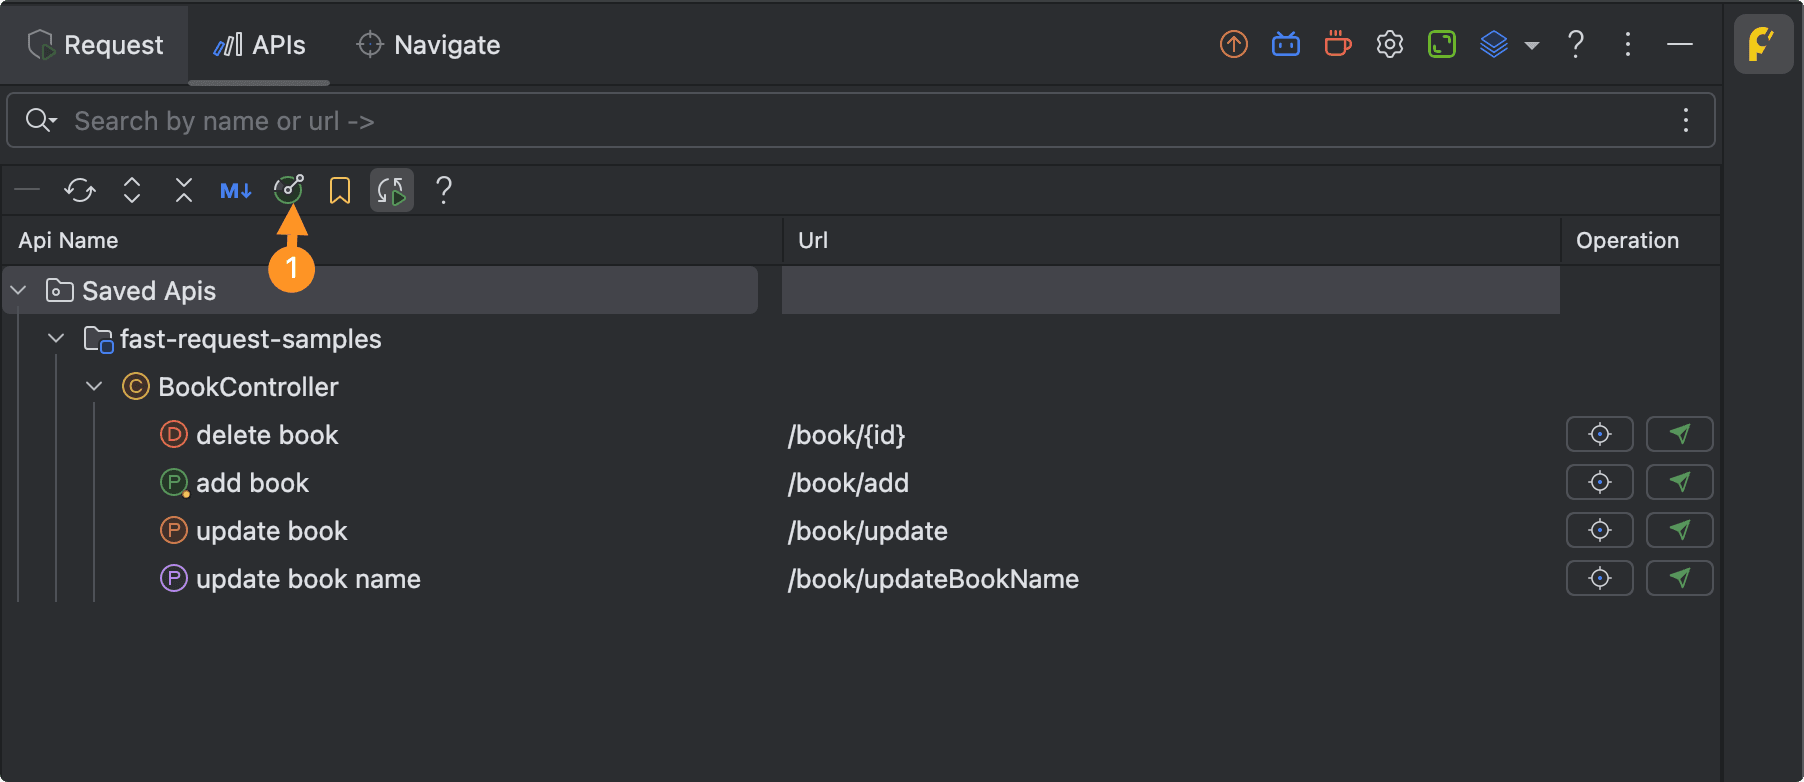The image size is (1804, 782).
Task: Click the yellow bookmark icon
Action: [x=340, y=190]
